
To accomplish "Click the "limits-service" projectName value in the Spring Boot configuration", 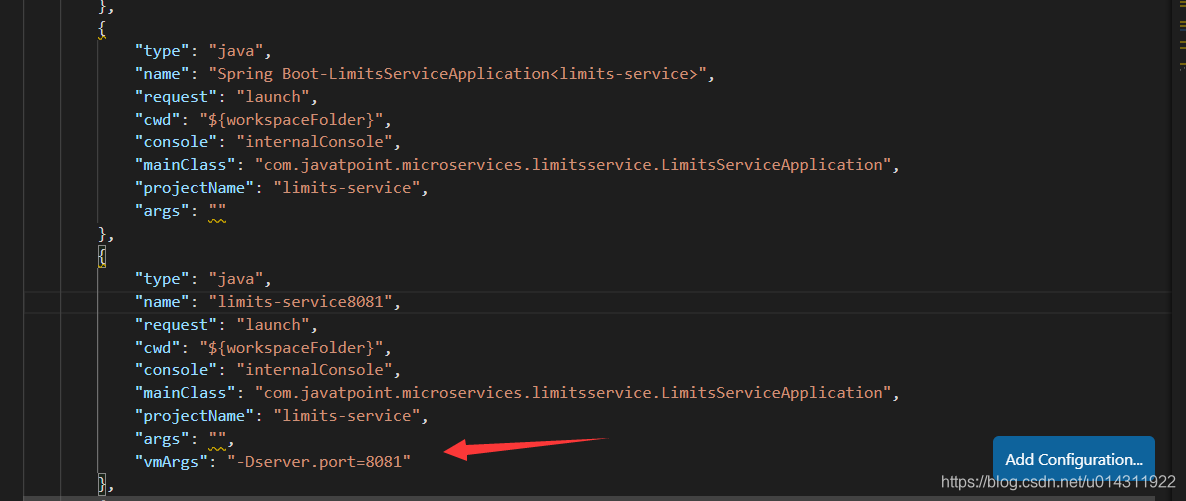I will click(x=346, y=188).
